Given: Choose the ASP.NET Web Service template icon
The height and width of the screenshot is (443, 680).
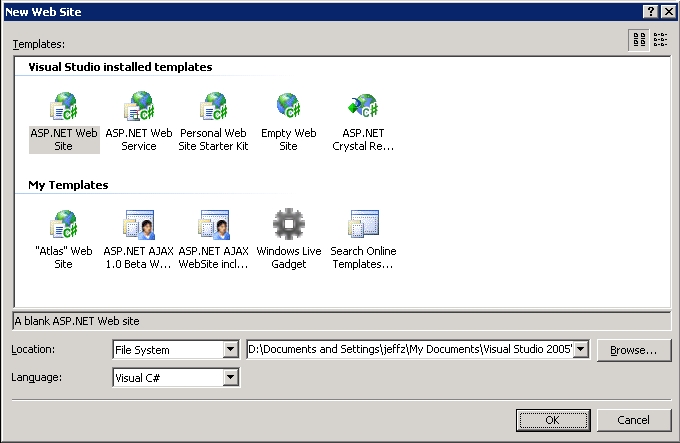Looking at the screenshot, I should pos(139,106).
